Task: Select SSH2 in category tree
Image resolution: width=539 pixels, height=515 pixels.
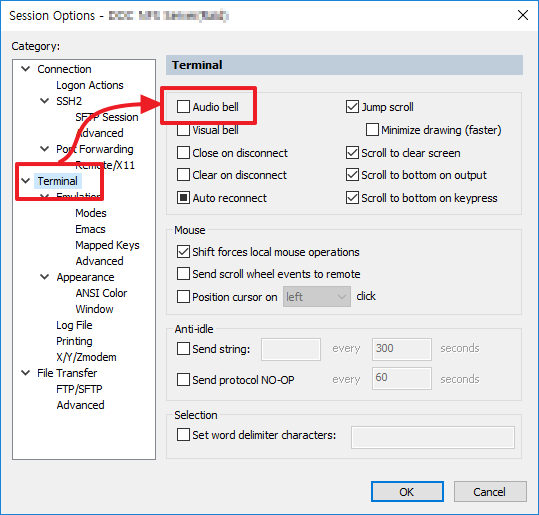Action: click(69, 101)
